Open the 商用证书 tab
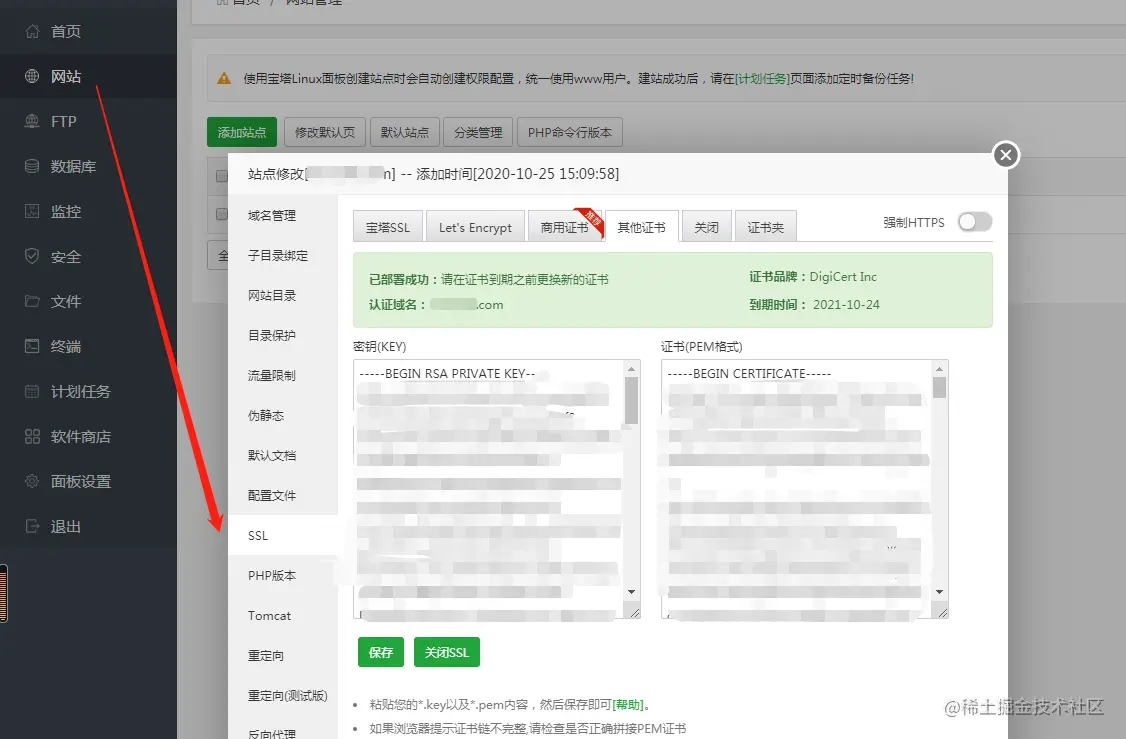Screen dimensions: 1126x739 tap(564, 227)
